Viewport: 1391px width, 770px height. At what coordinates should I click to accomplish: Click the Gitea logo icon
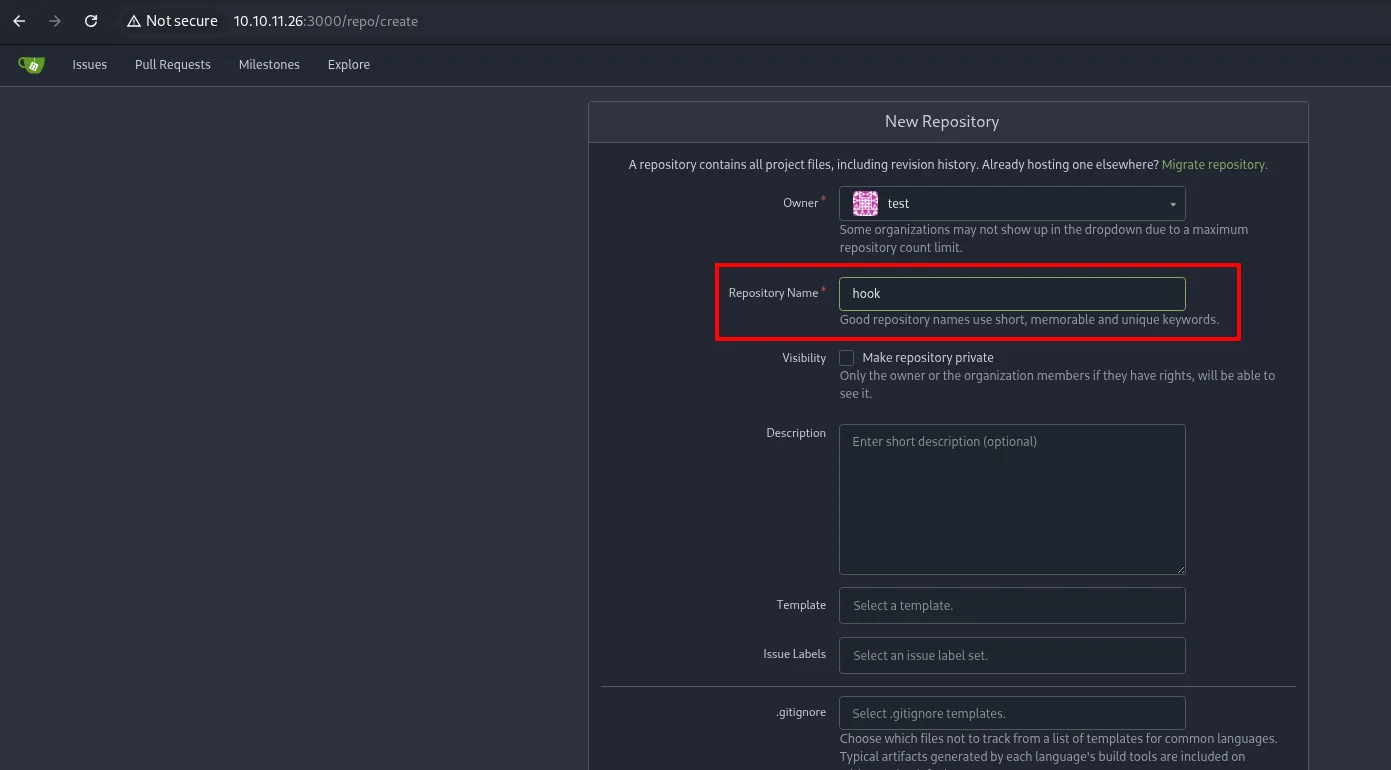coord(32,65)
